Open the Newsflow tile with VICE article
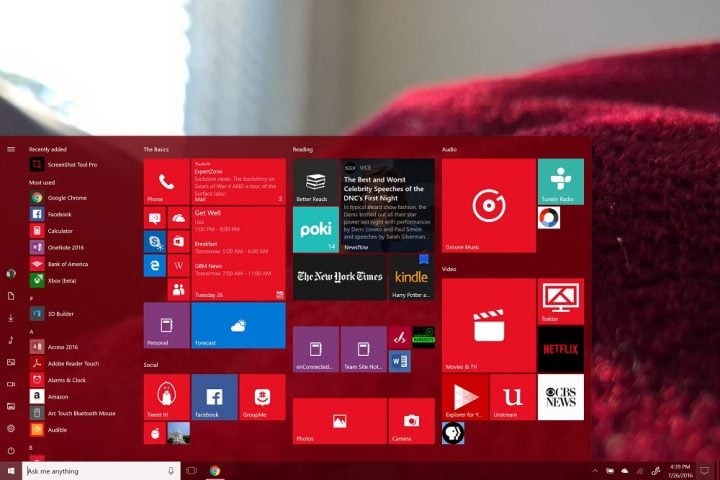Screen dimensions: 720x480 pyautogui.click(x=388, y=206)
